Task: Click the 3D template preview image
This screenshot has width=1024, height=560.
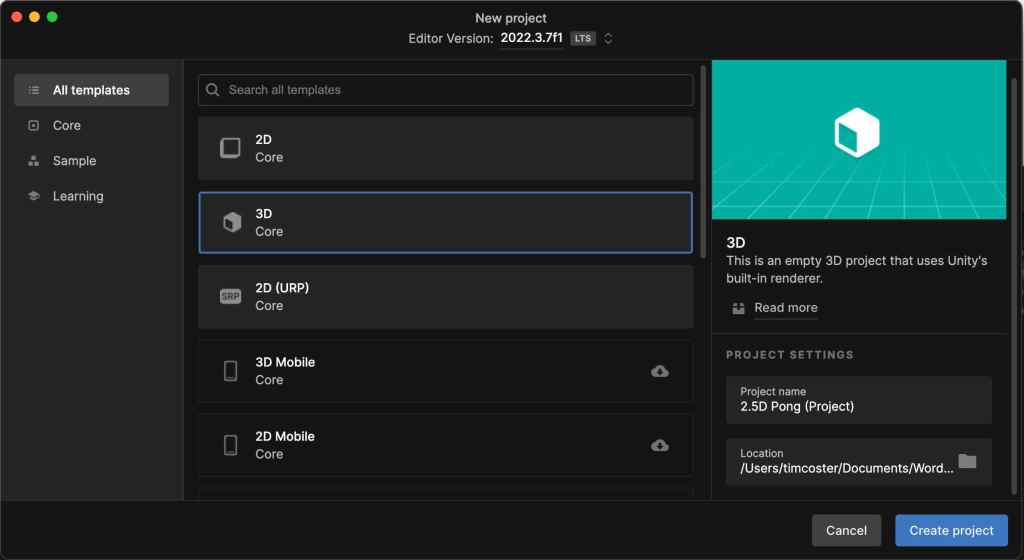Action: pyautogui.click(x=858, y=139)
